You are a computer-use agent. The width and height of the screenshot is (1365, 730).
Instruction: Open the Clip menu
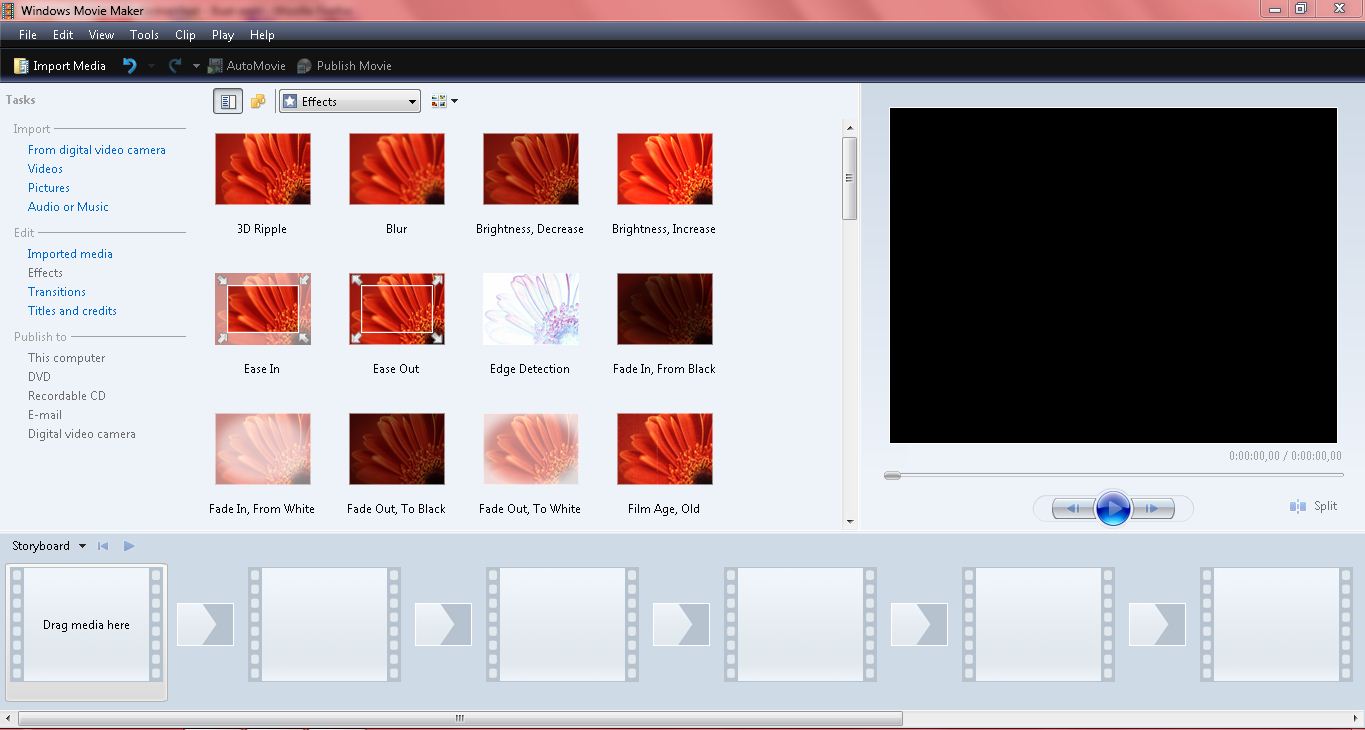click(x=185, y=34)
